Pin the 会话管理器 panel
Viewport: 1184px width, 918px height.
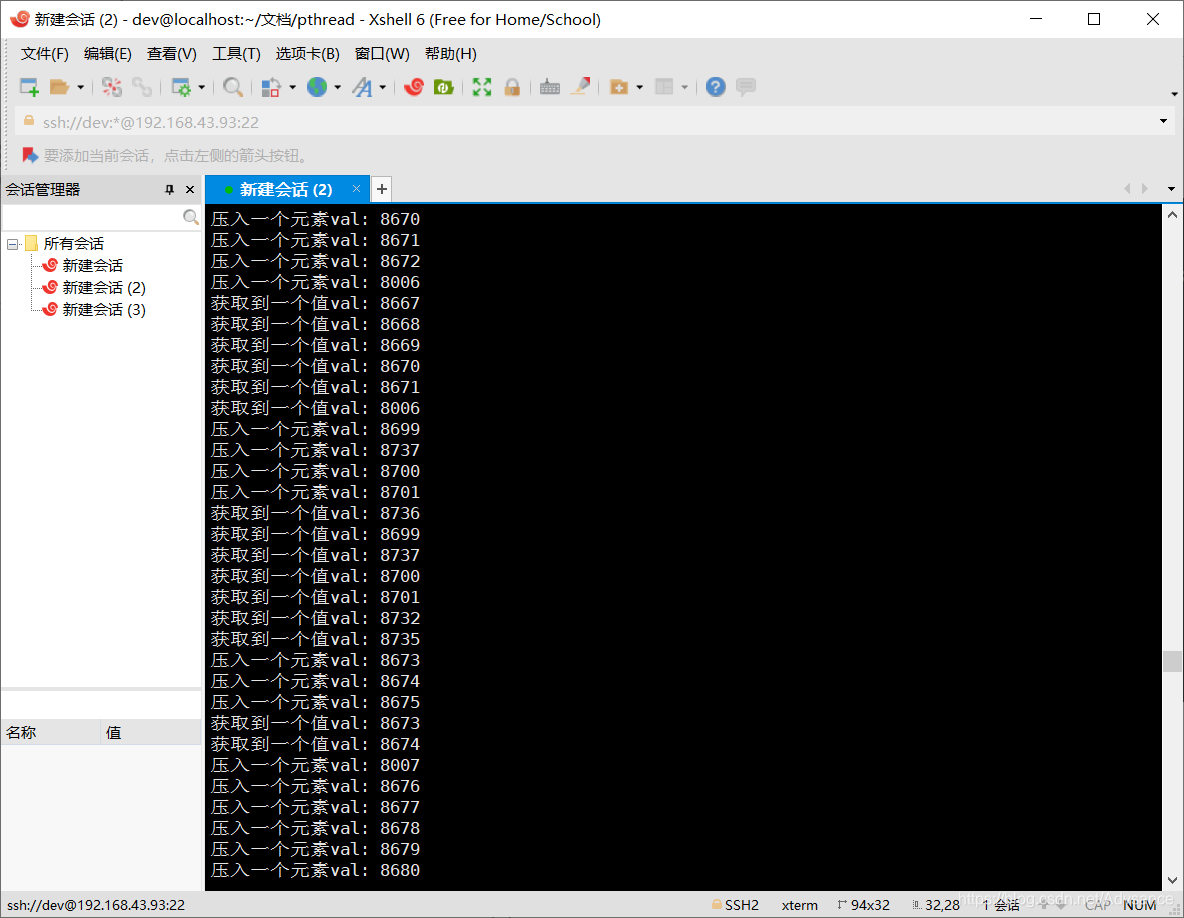point(169,189)
